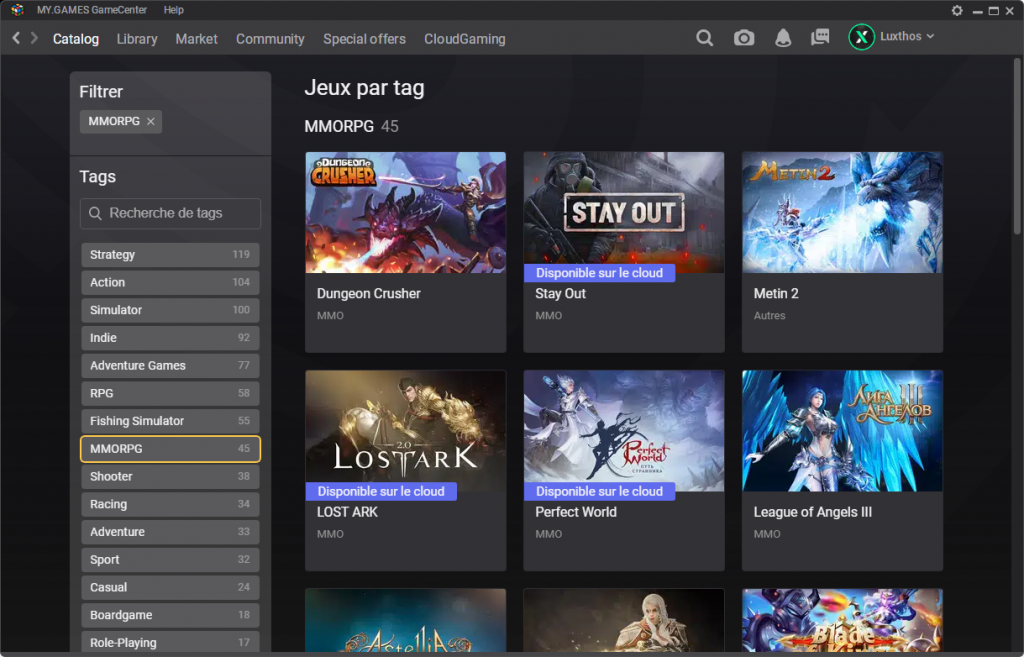Viewport: 1024px width, 657px height.
Task: Click the Recherche de tags field
Action: coord(170,214)
